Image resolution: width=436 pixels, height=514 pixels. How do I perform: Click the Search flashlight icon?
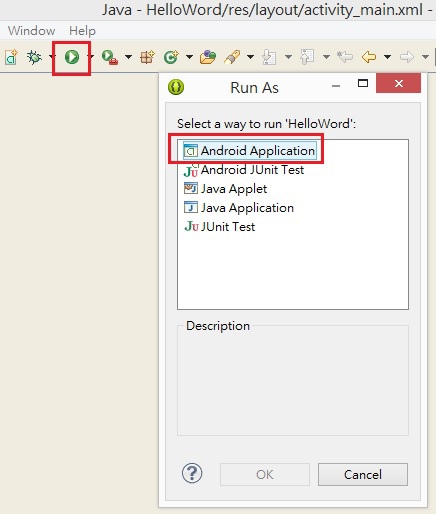pos(232,57)
